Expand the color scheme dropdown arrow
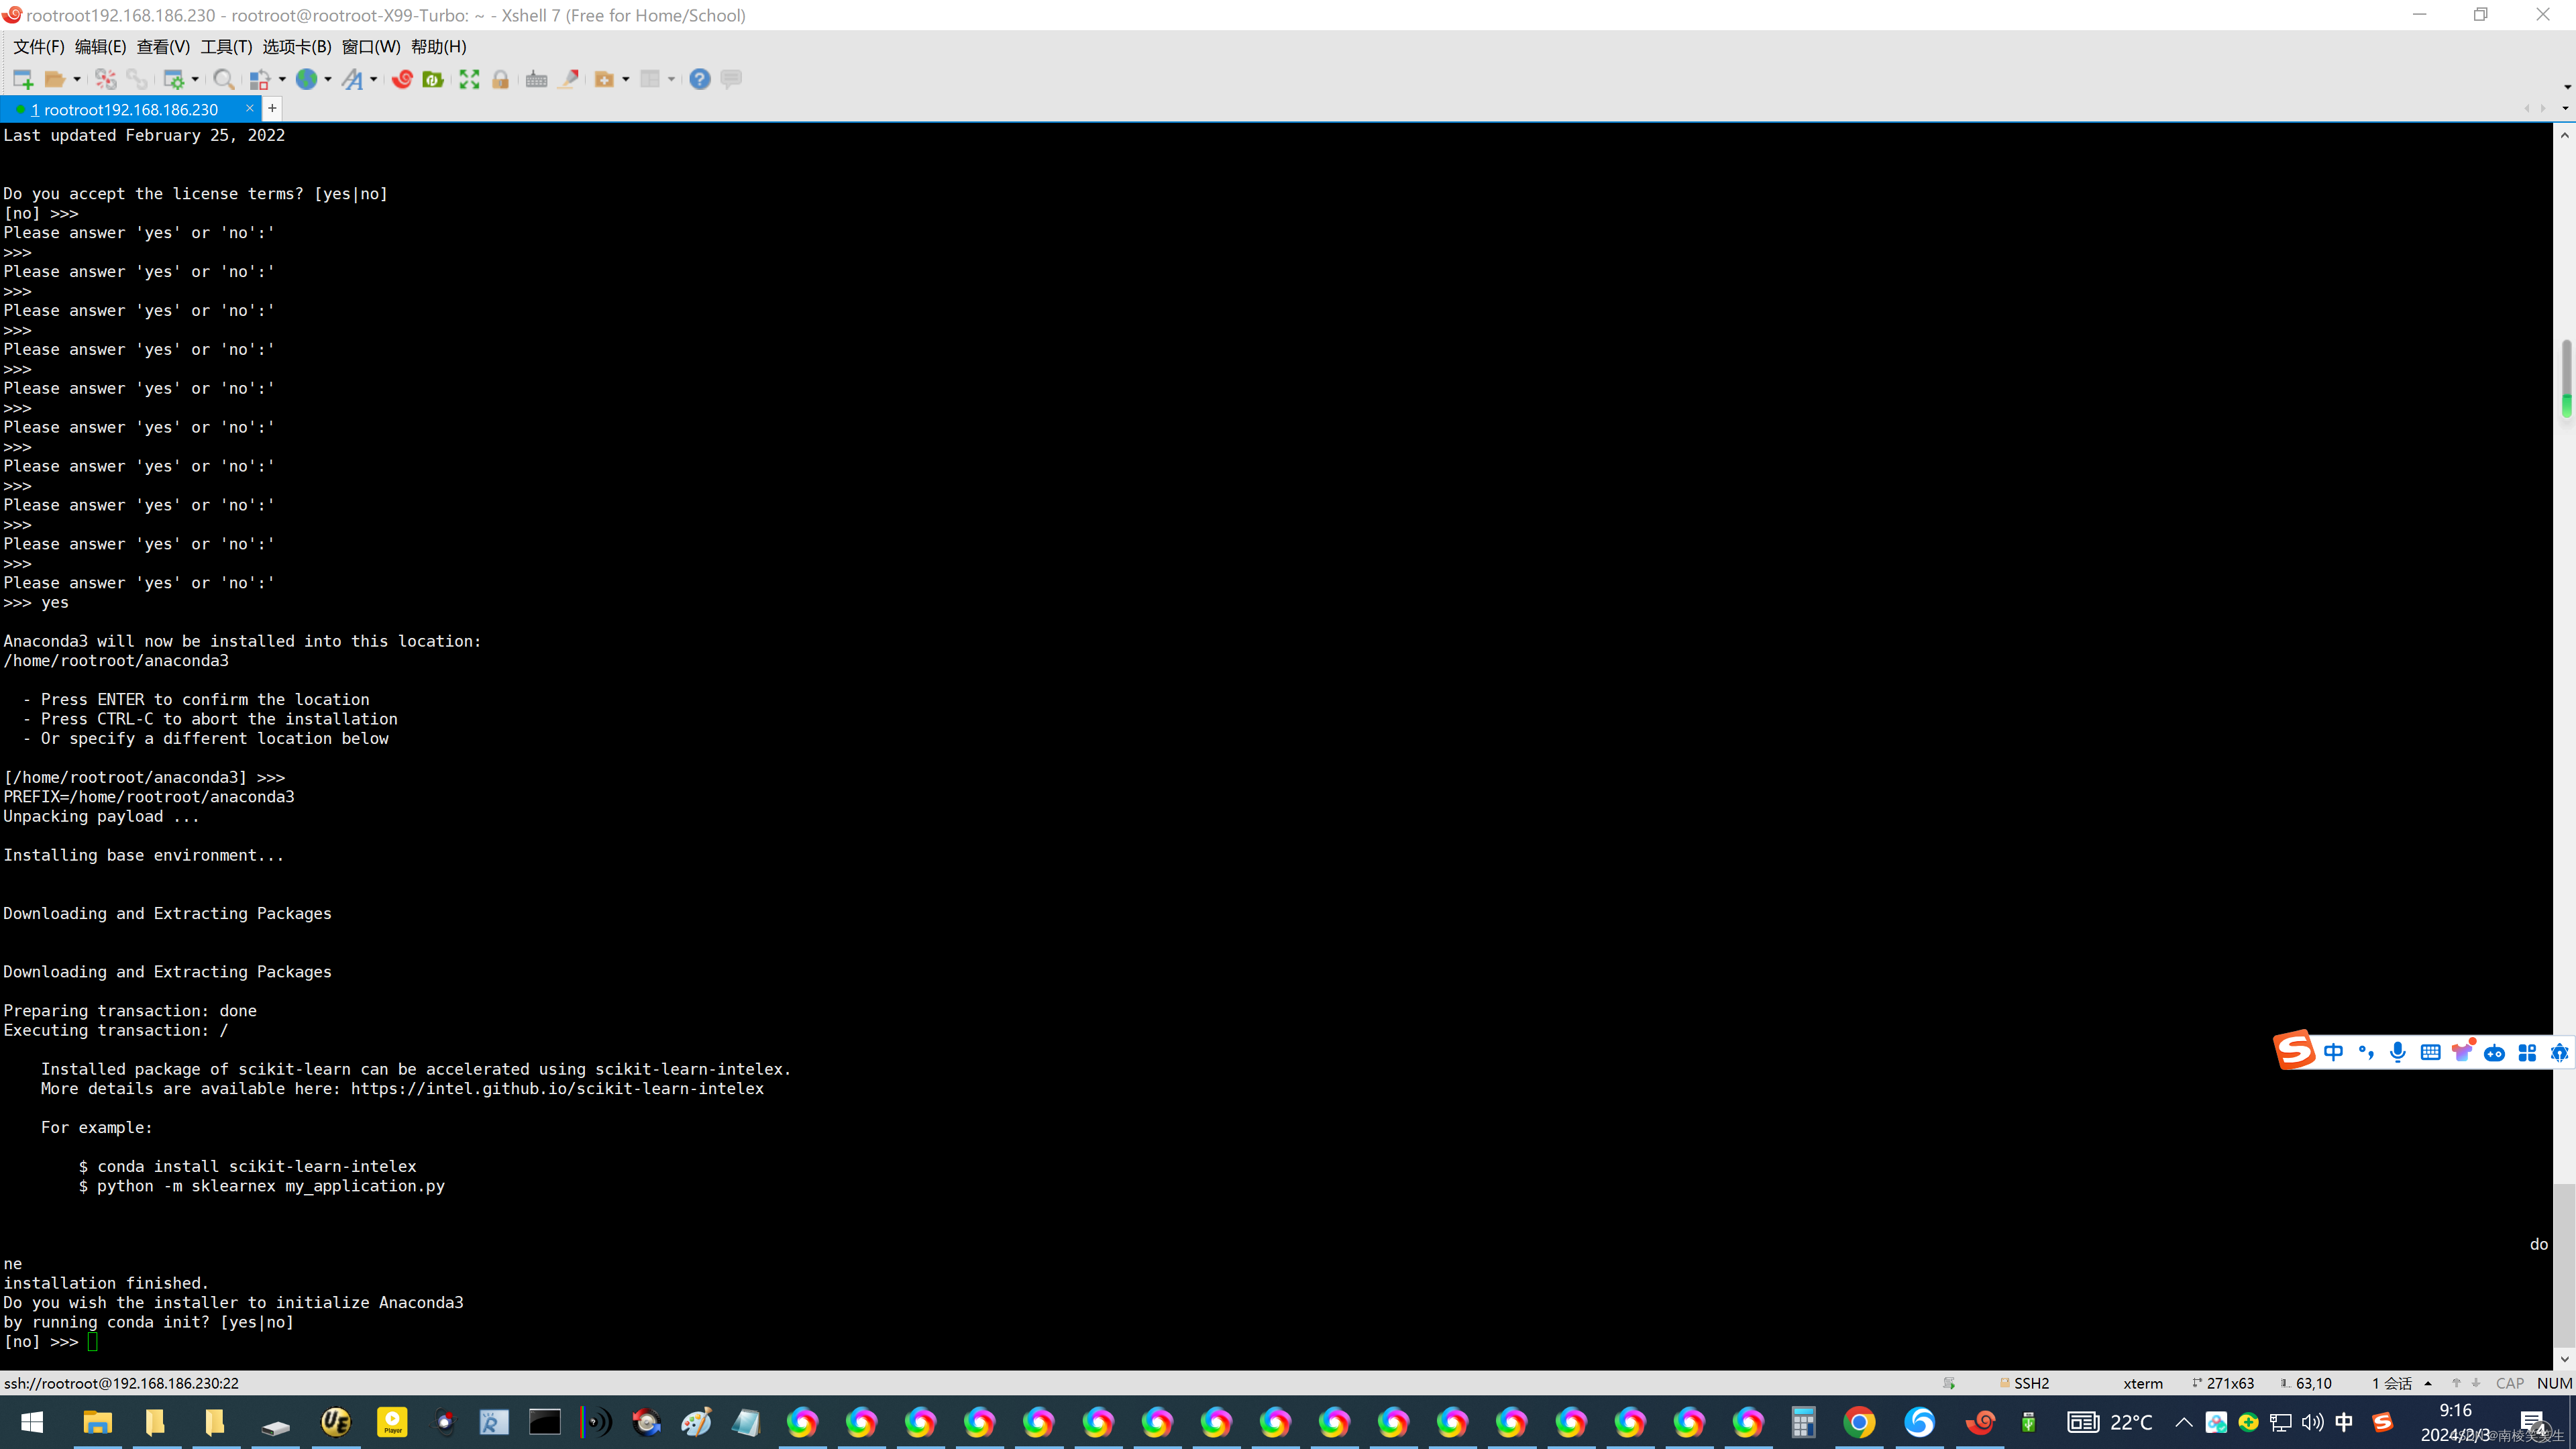Image resolution: width=2576 pixels, height=1449 pixels. click(282, 79)
